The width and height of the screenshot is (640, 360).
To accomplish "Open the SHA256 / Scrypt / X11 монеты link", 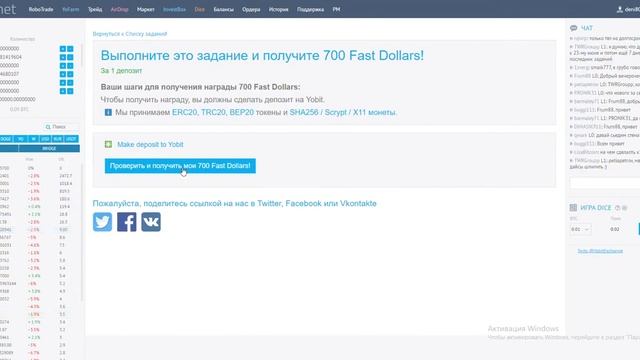I will pos(342,112).
